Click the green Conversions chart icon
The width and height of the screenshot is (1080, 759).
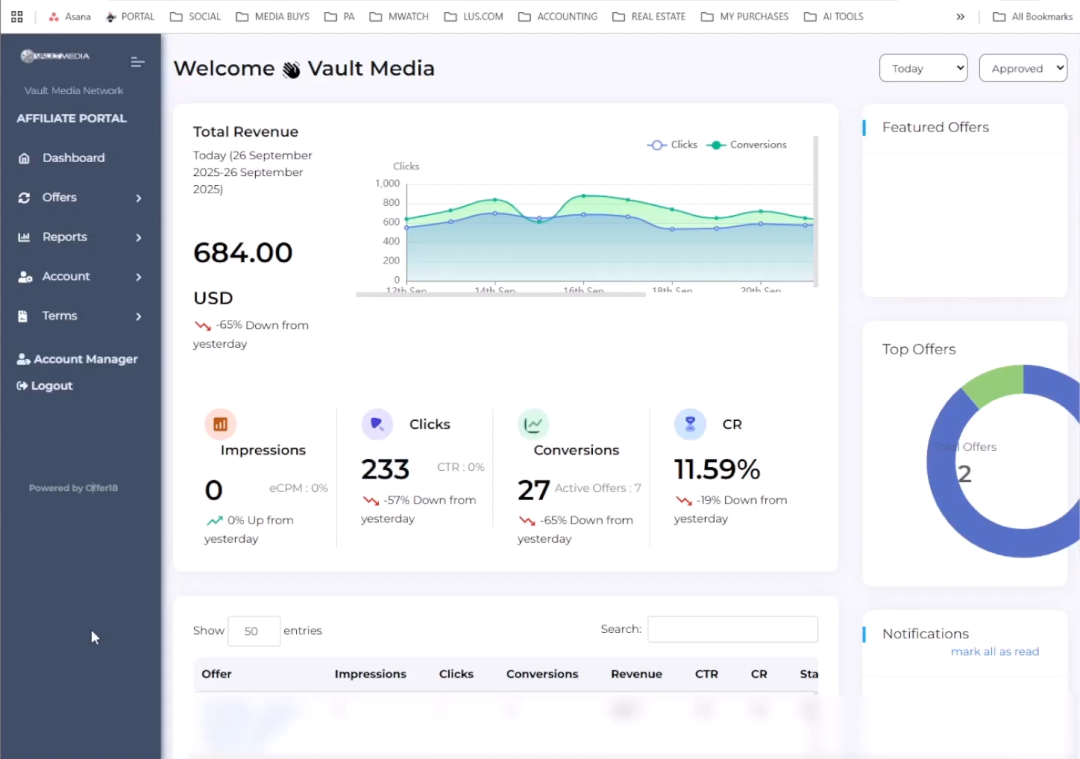click(533, 424)
